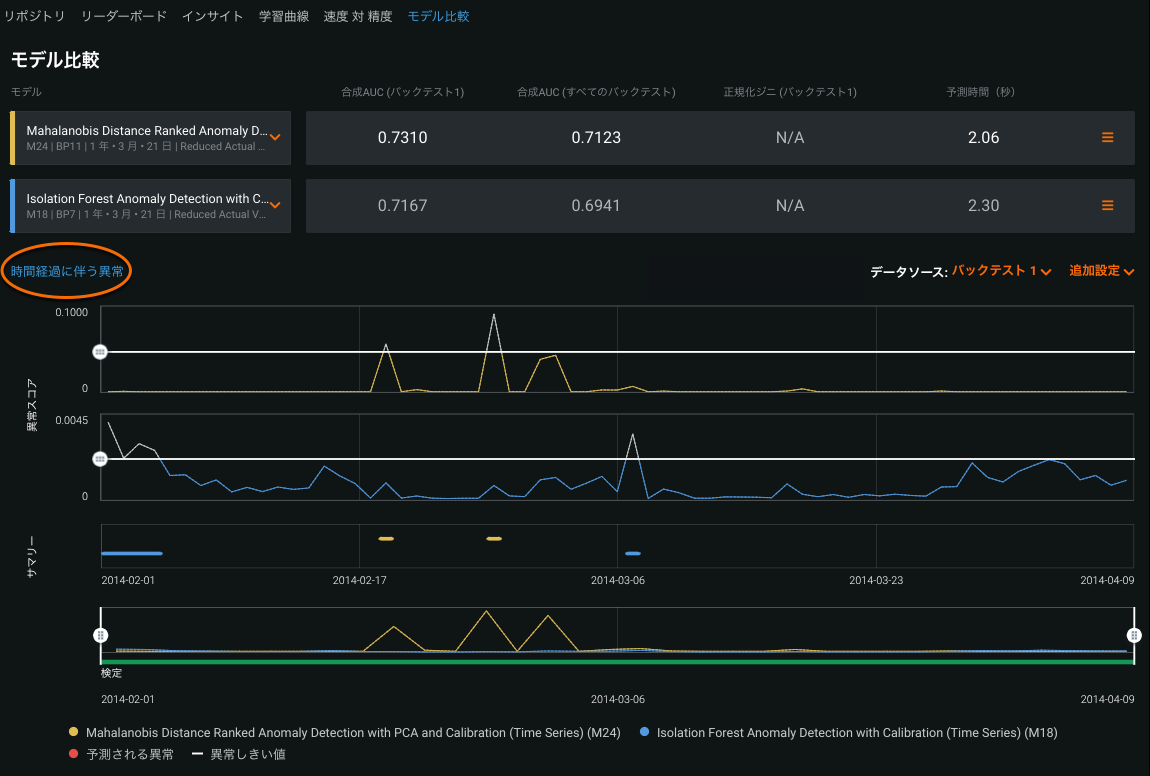The width and height of the screenshot is (1150, 776).
Task: Grab threshold handle on Isolation Forest chart
Action: (x=100, y=459)
